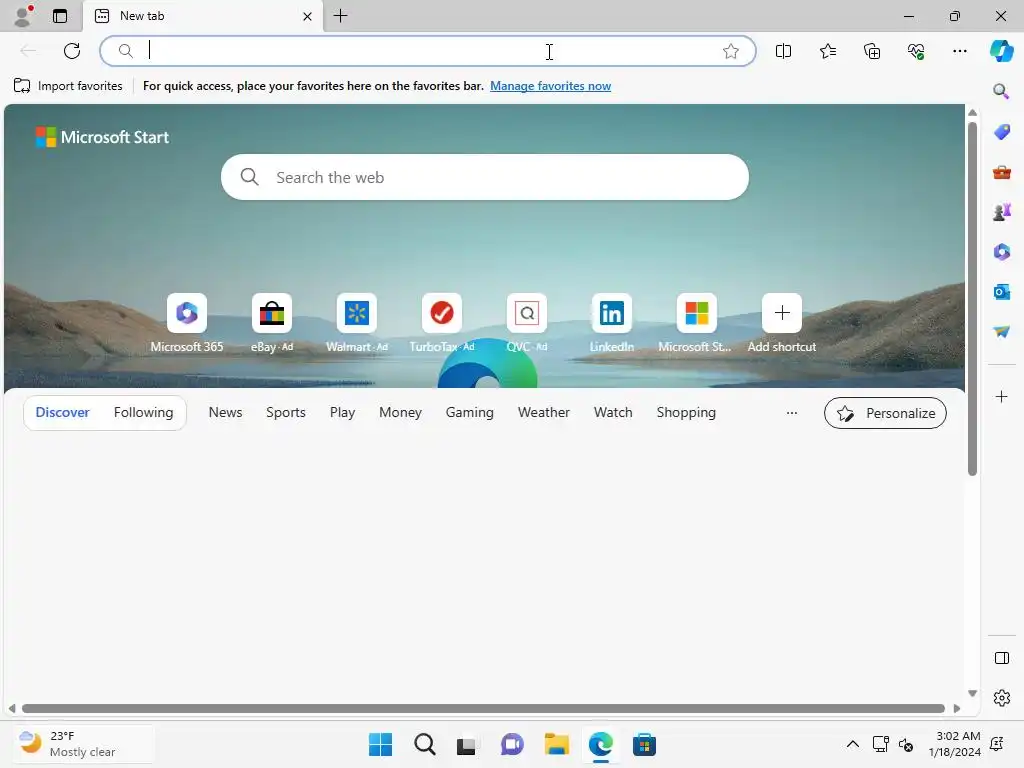
Task: Open Settings and more ellipsis menu
Action: [x=959, y=51]
